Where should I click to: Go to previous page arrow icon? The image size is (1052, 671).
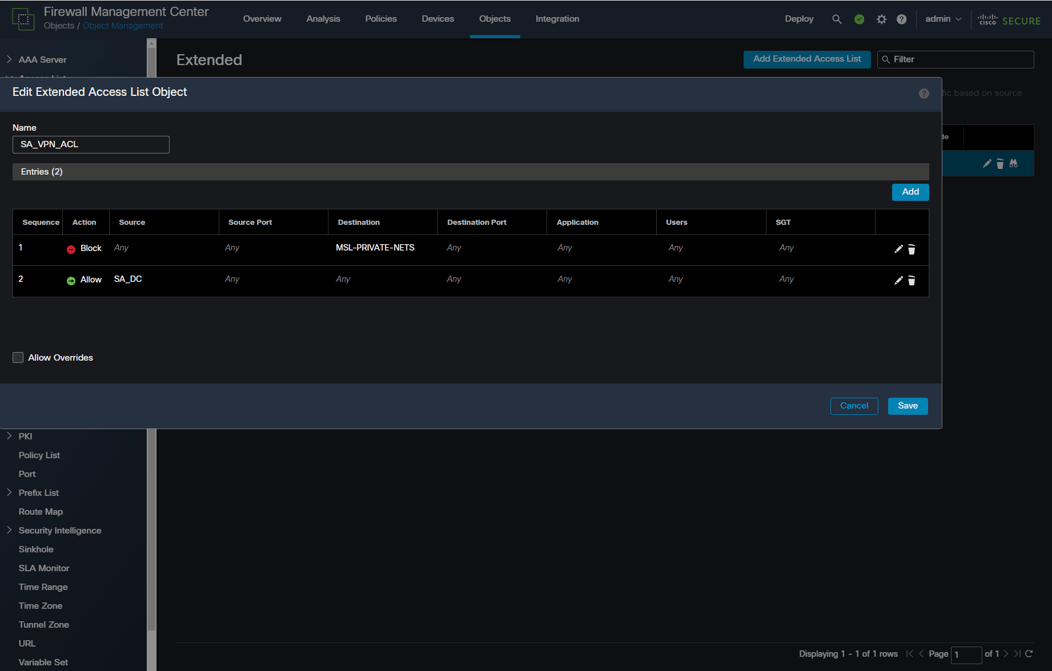(x=921, y=654)
